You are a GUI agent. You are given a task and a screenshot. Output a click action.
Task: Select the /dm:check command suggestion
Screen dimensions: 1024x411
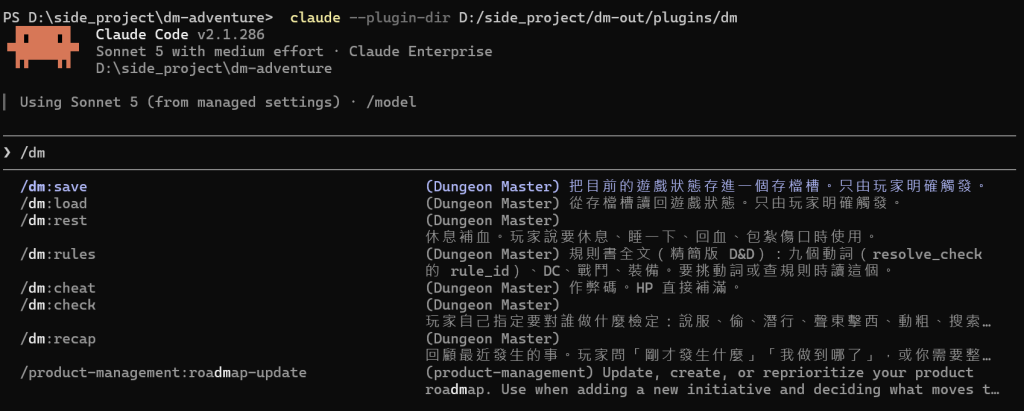point(57,304)
